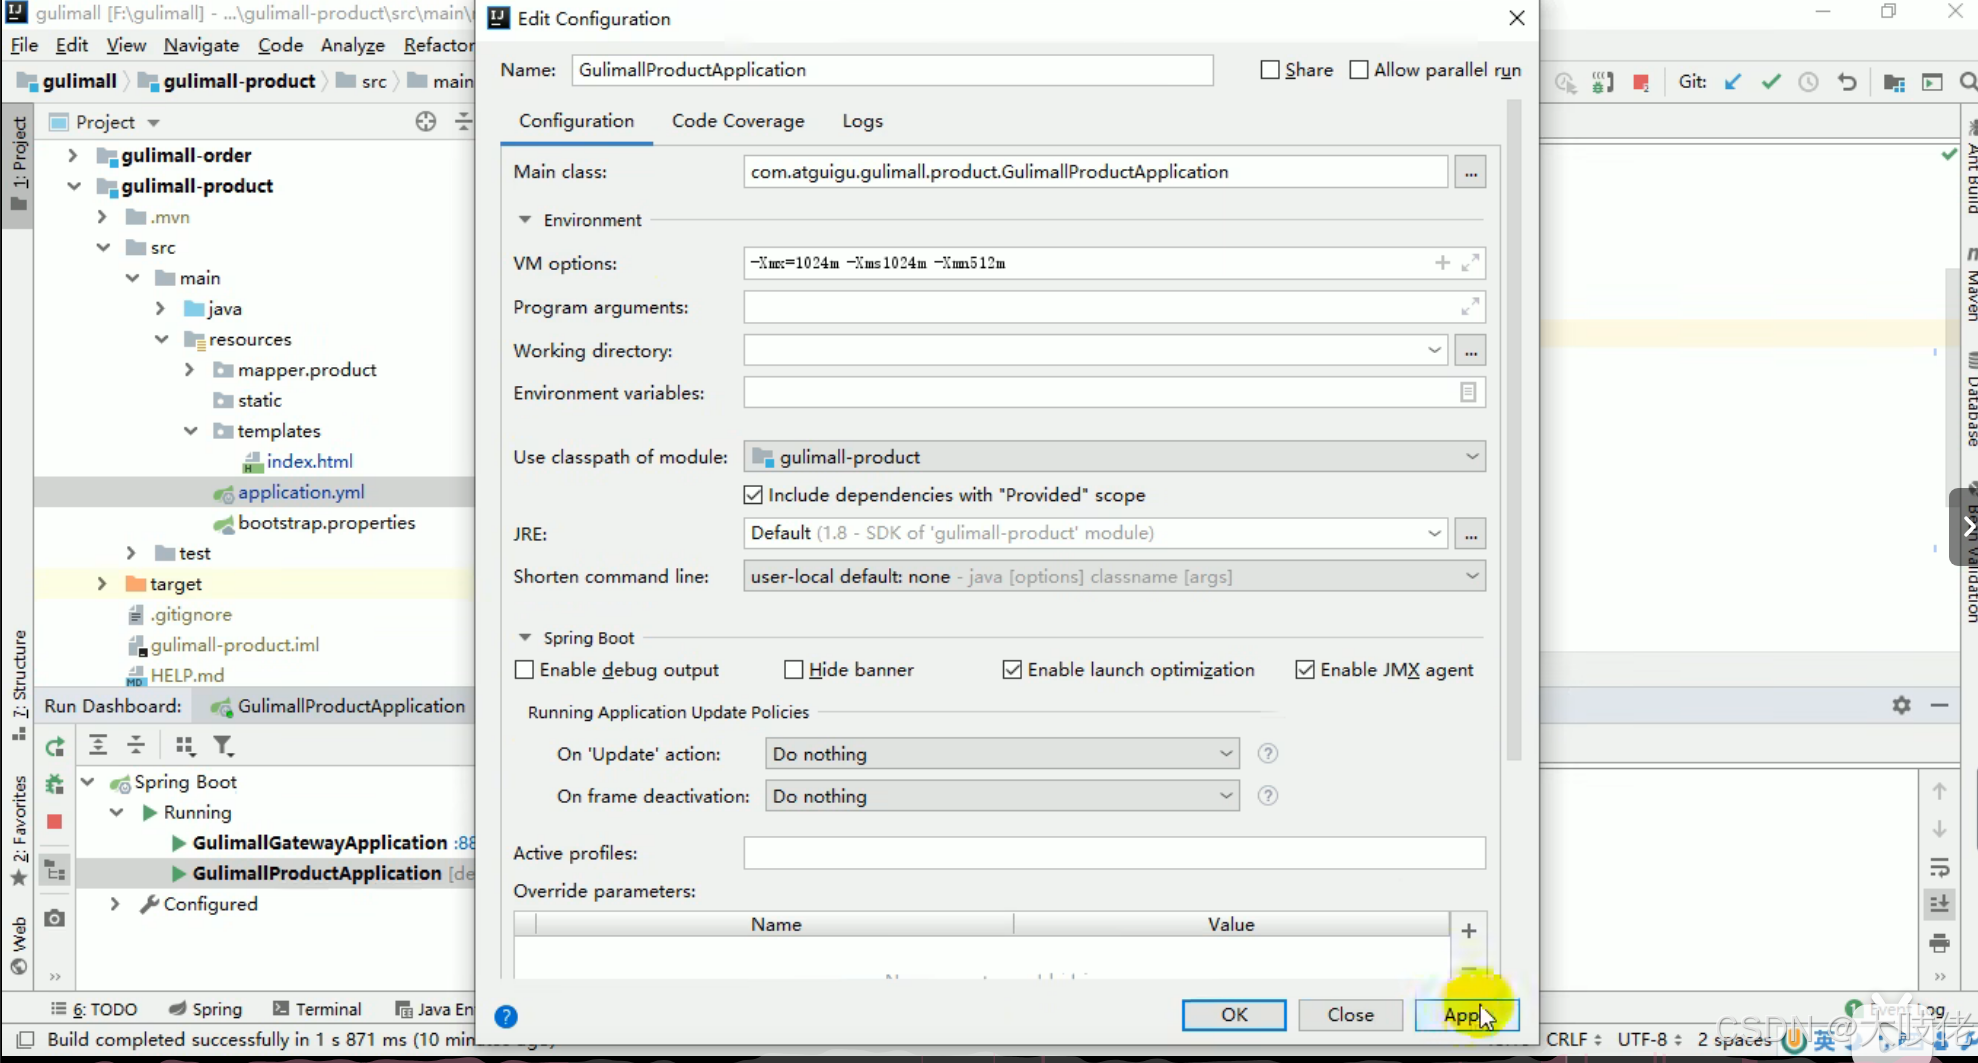Screen dimensions: 1978x1063
Task: Click the red stop square in Run Dashboard
Action: tap(55, 822)
